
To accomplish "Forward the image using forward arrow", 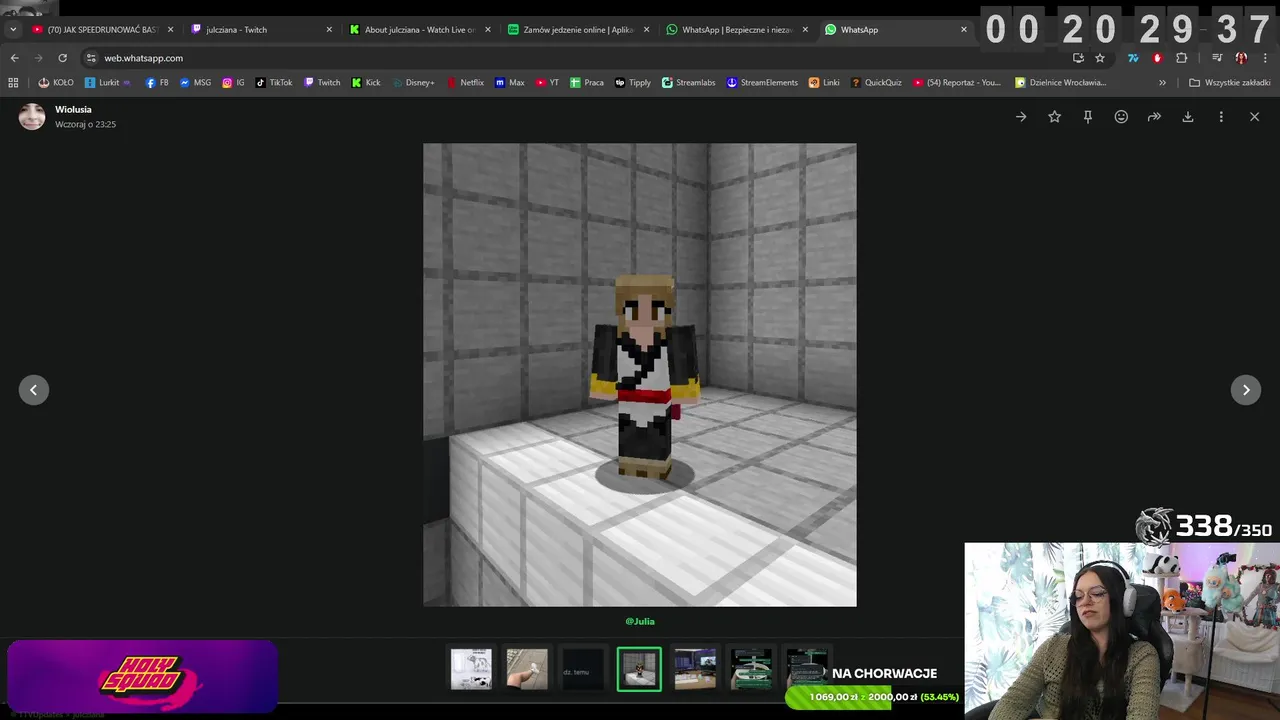I will 1154,117.
